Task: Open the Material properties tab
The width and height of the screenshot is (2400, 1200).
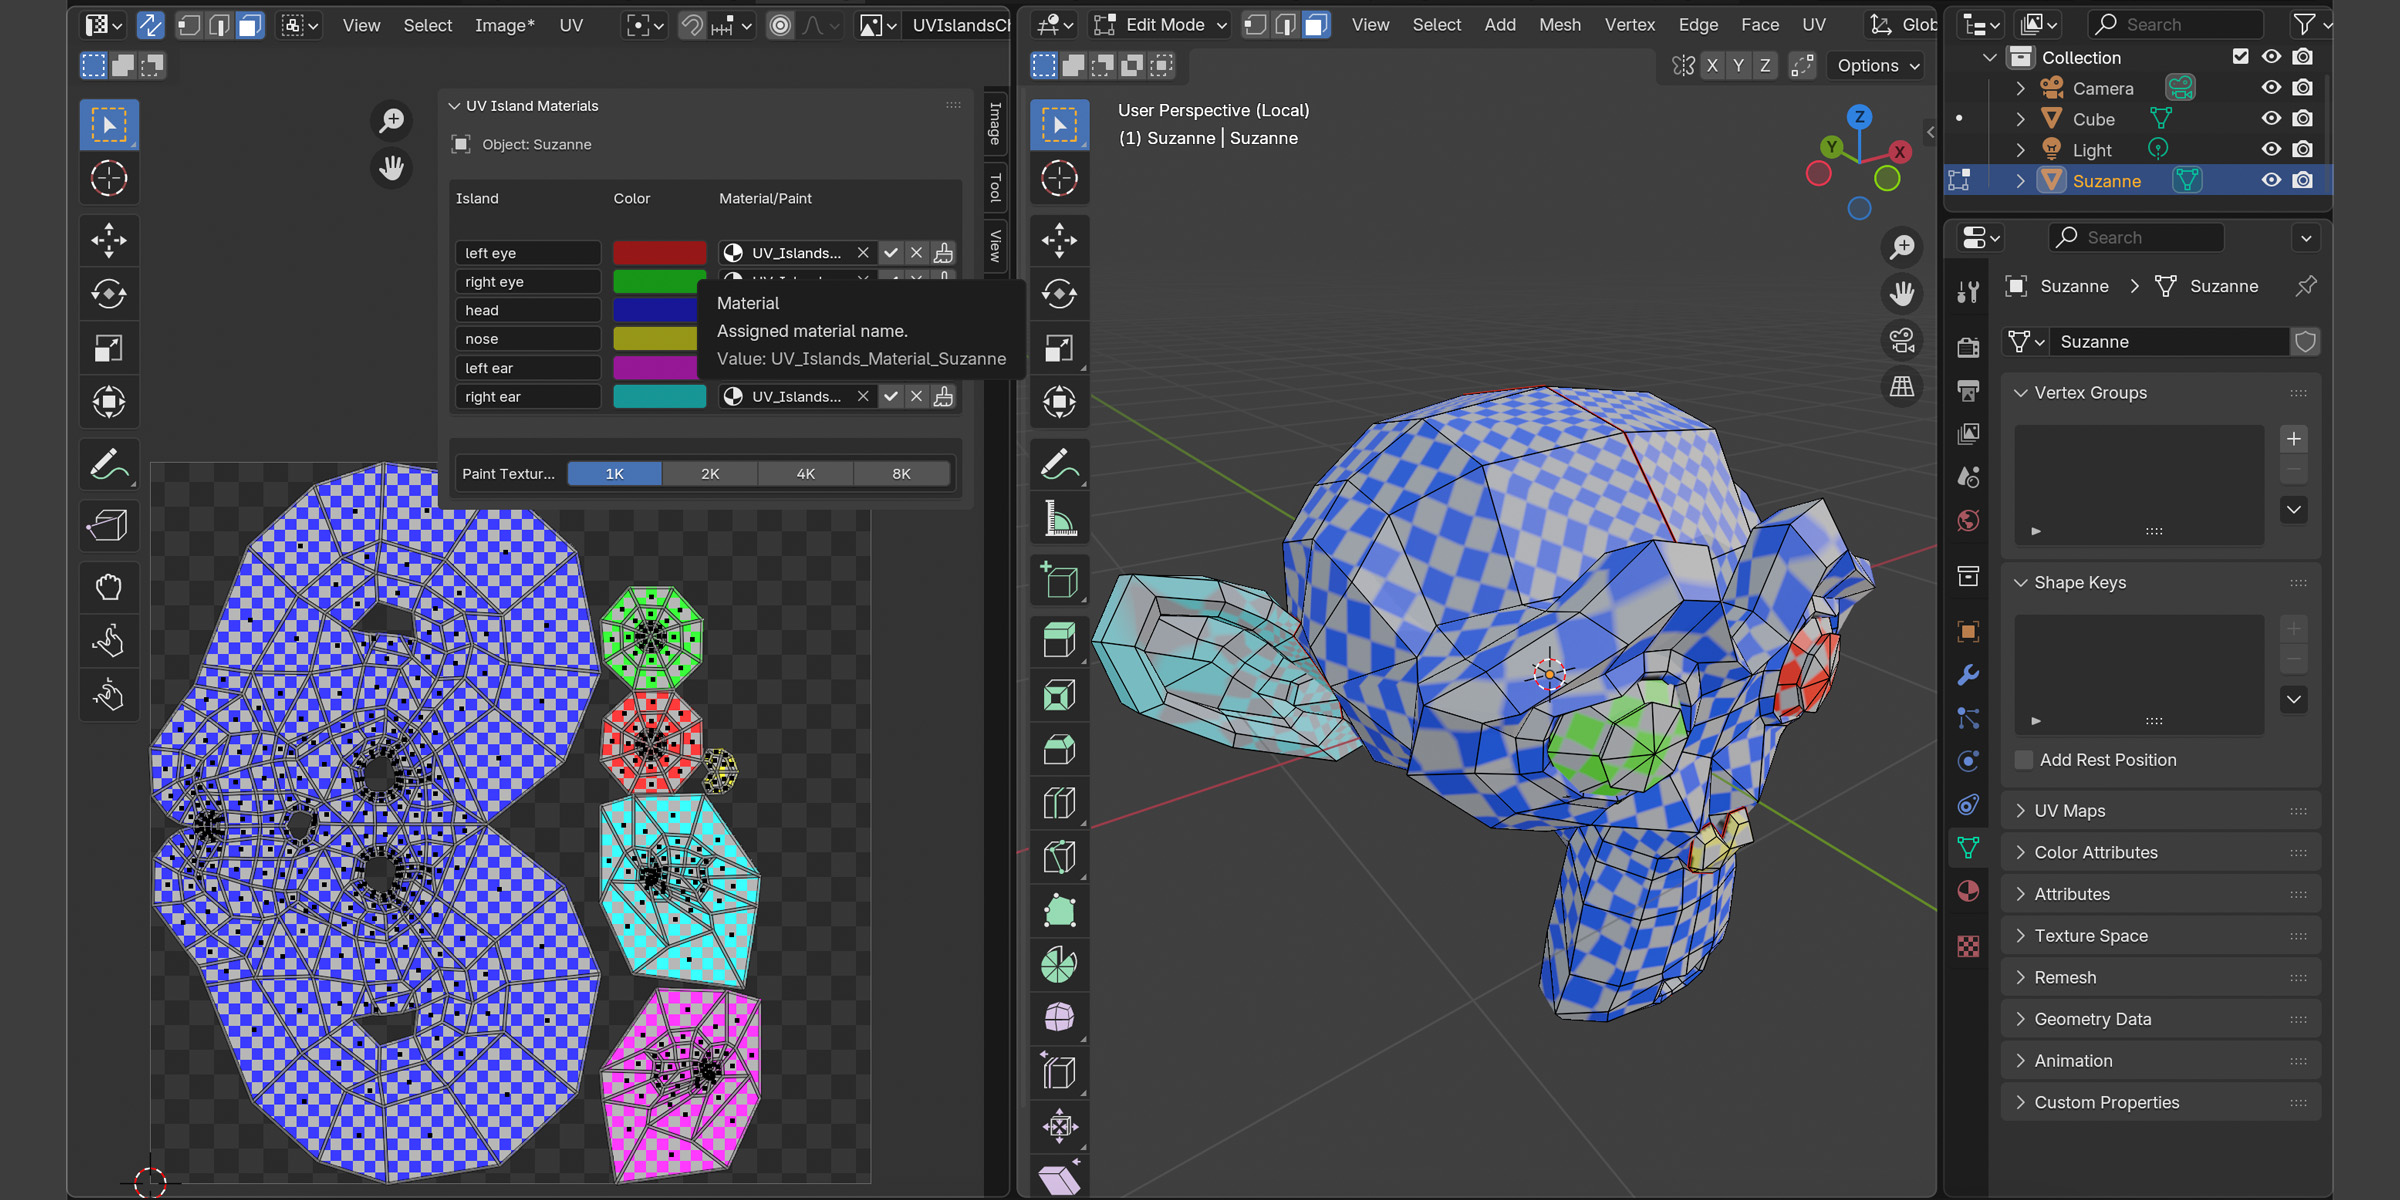Action: point(1968,892)
